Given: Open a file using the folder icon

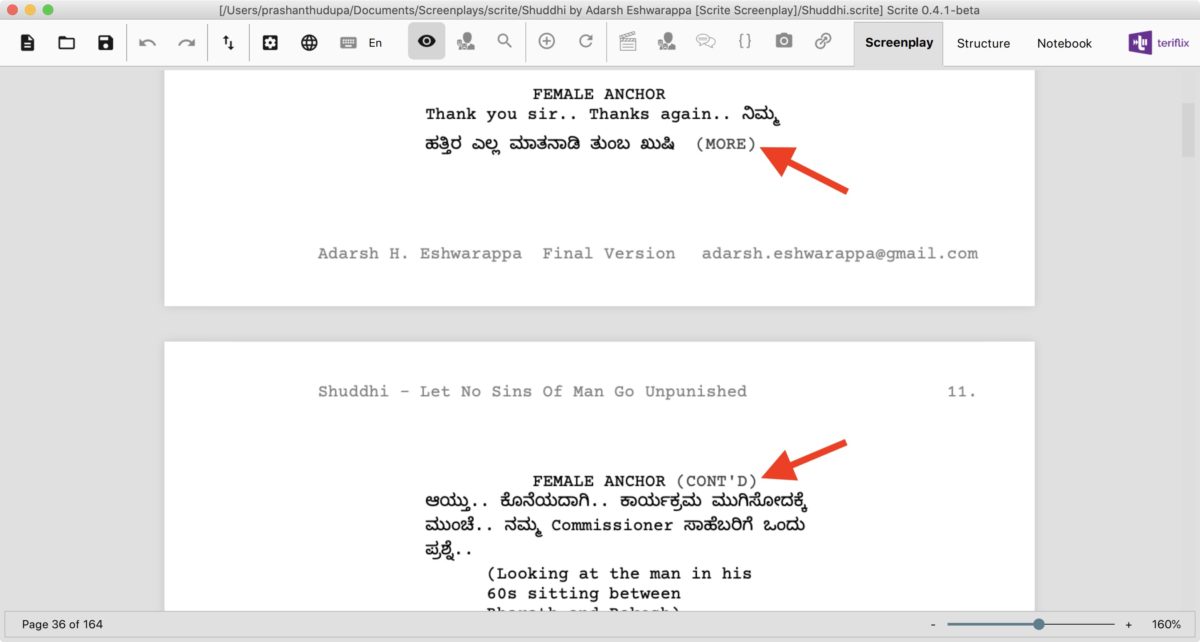Looking at the screenshot, I should point(66,43).
